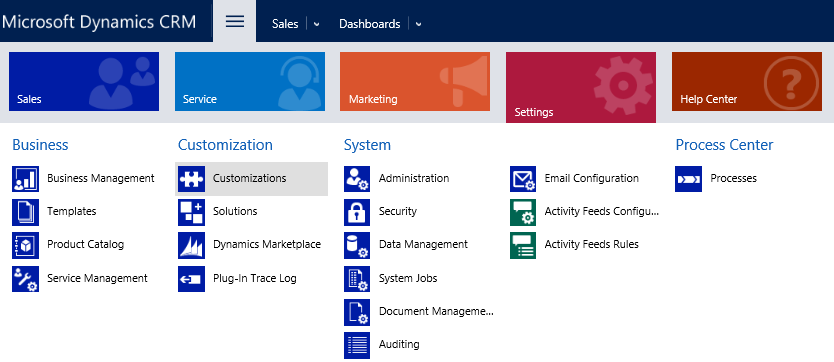Click the Business Management bar chart icon
Viewport: 834px width, 362px height.
[26, 179]
